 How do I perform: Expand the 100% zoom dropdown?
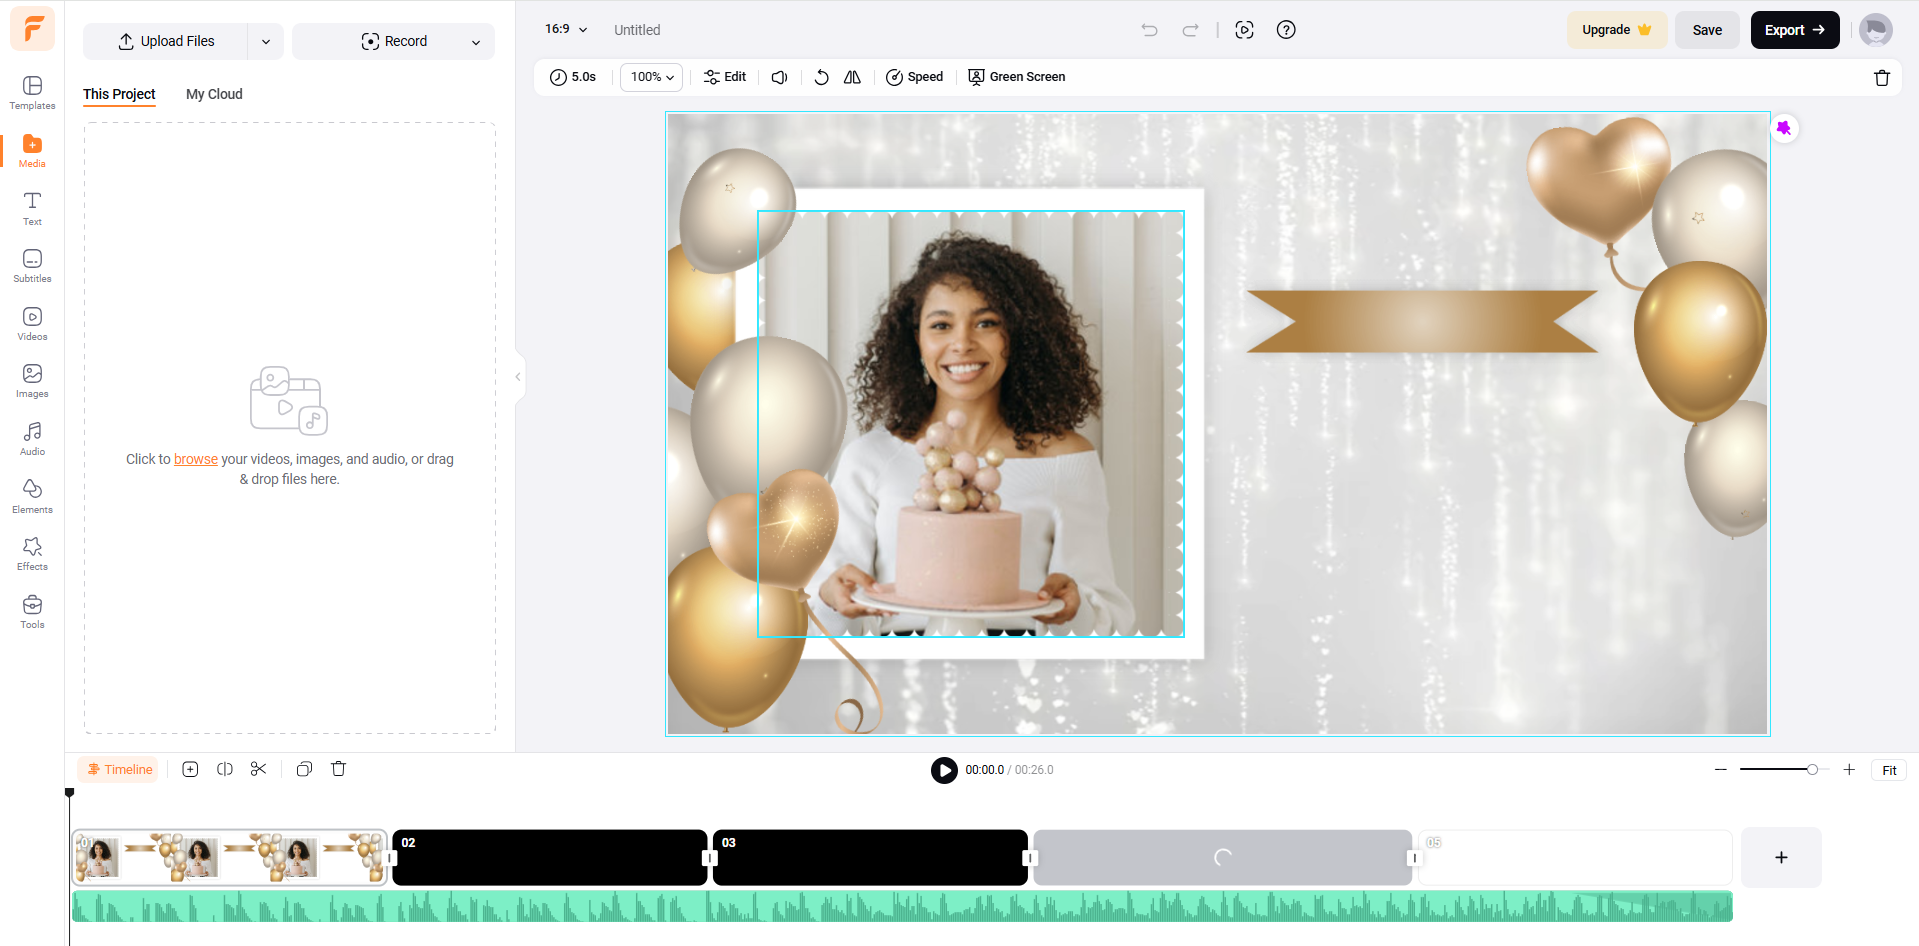[x=650, y=76]
